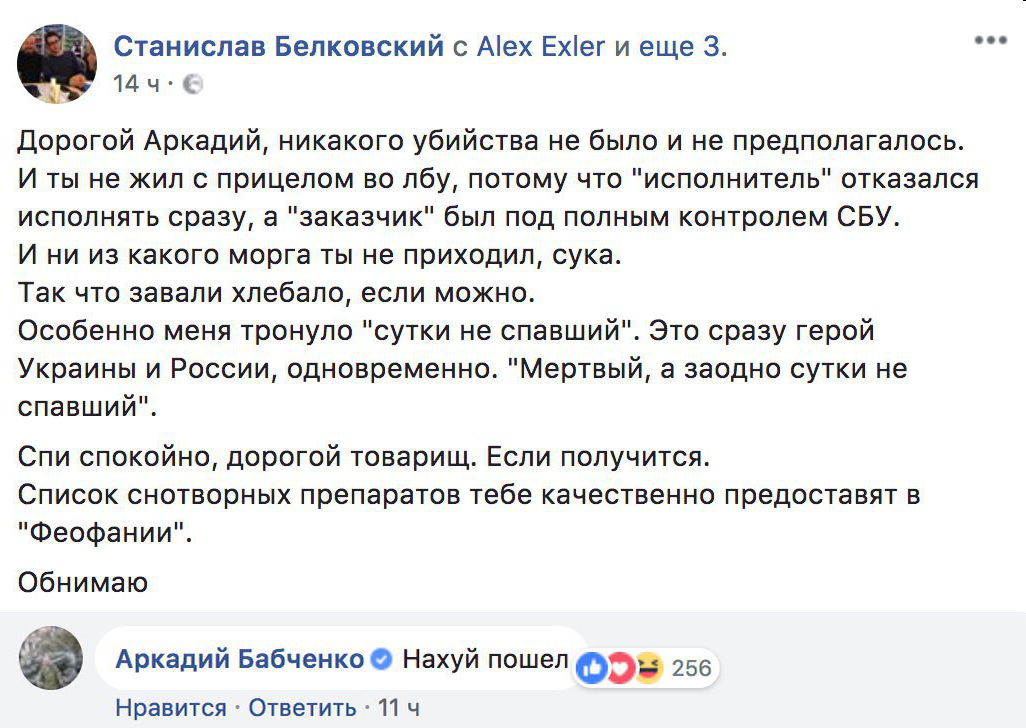
Task: Click Аркадий Бабченко's comment avatar
Action: tap(50, 659)
